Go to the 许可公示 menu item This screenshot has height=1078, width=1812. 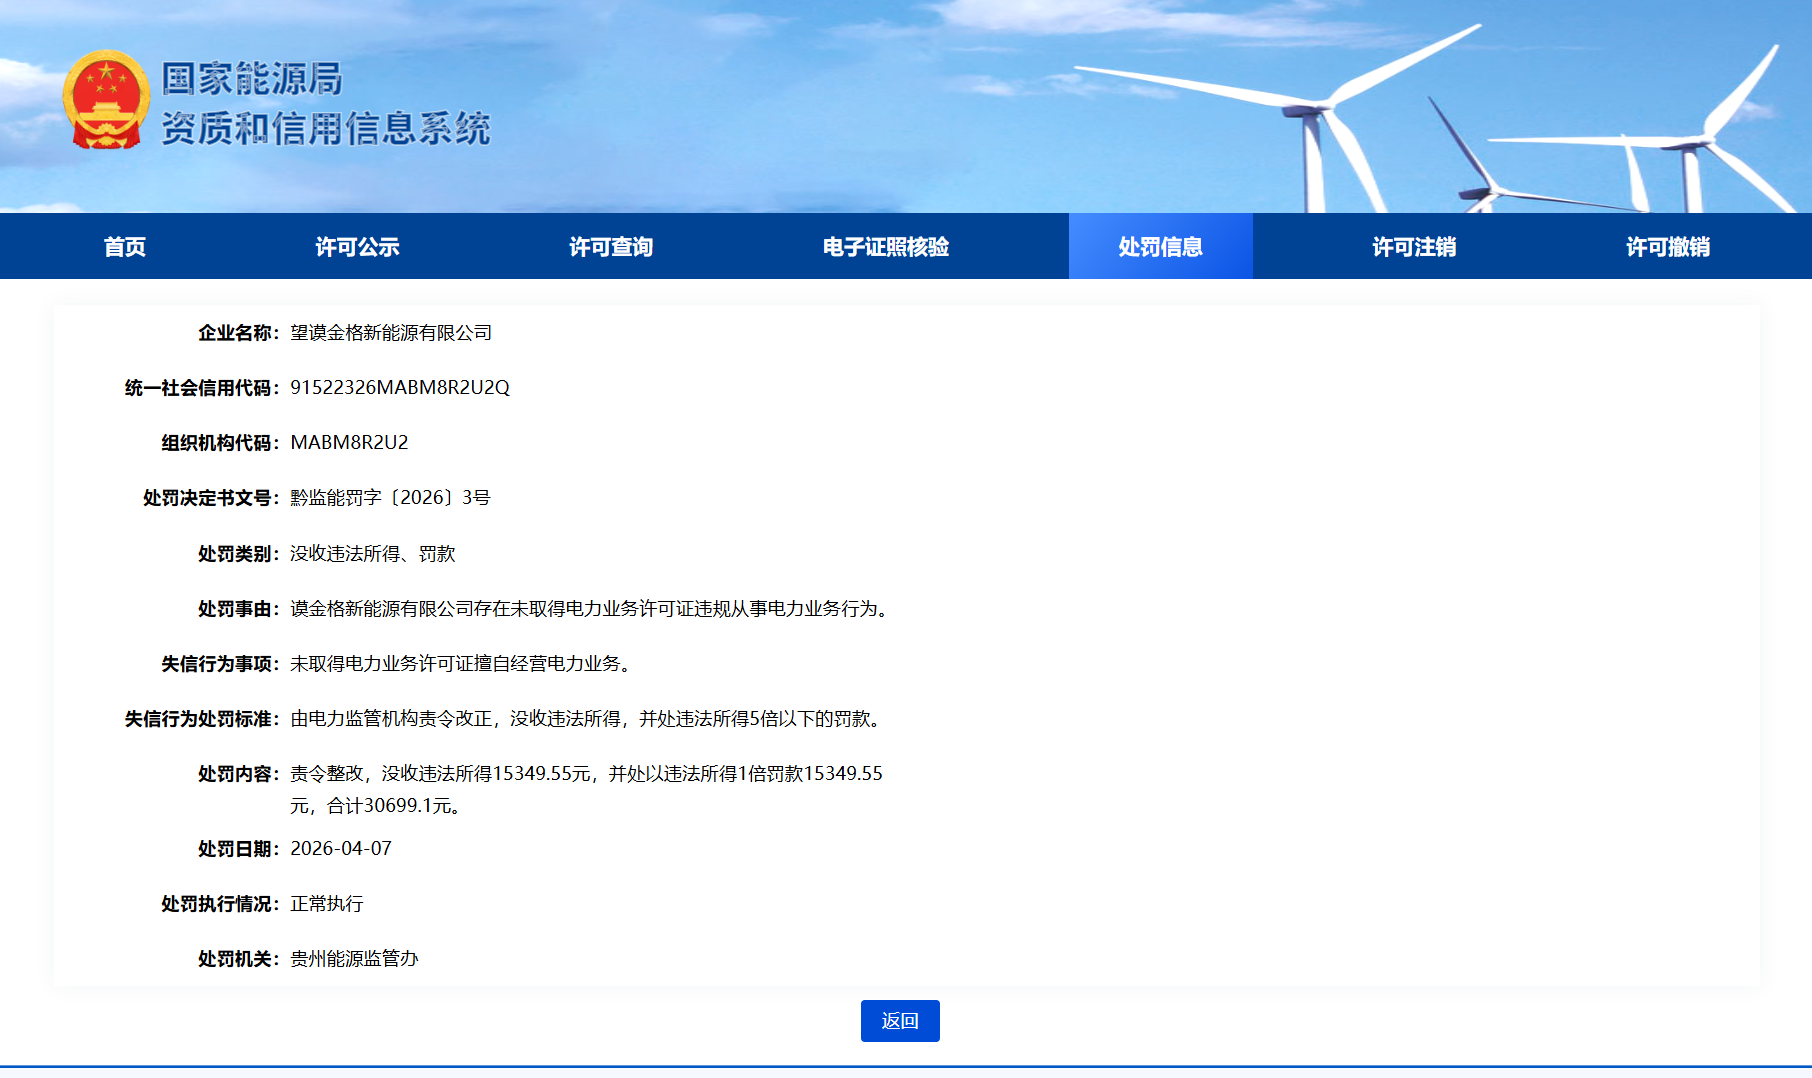point(357,247)
